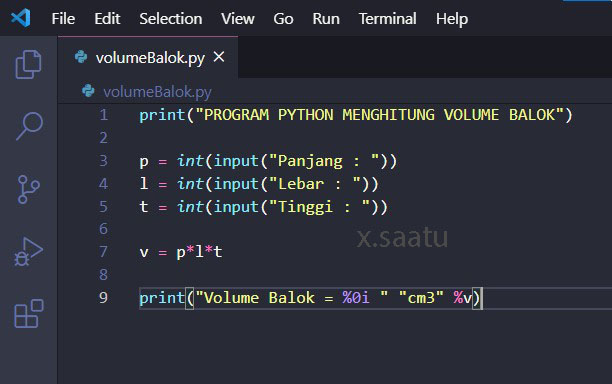Click line number 5 in gutter
Screen dimensions: 612x384
pyautogui.click(x=103, y=206)
